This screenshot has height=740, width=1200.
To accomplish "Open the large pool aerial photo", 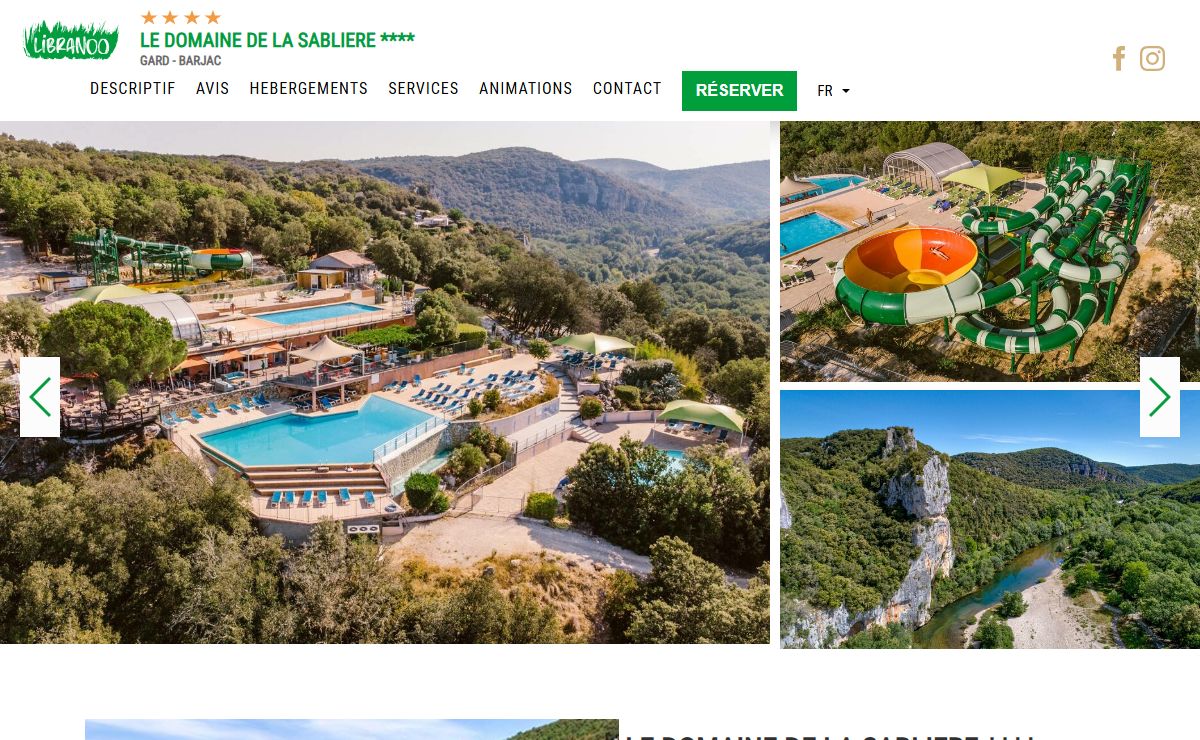I will click(385, 383).
